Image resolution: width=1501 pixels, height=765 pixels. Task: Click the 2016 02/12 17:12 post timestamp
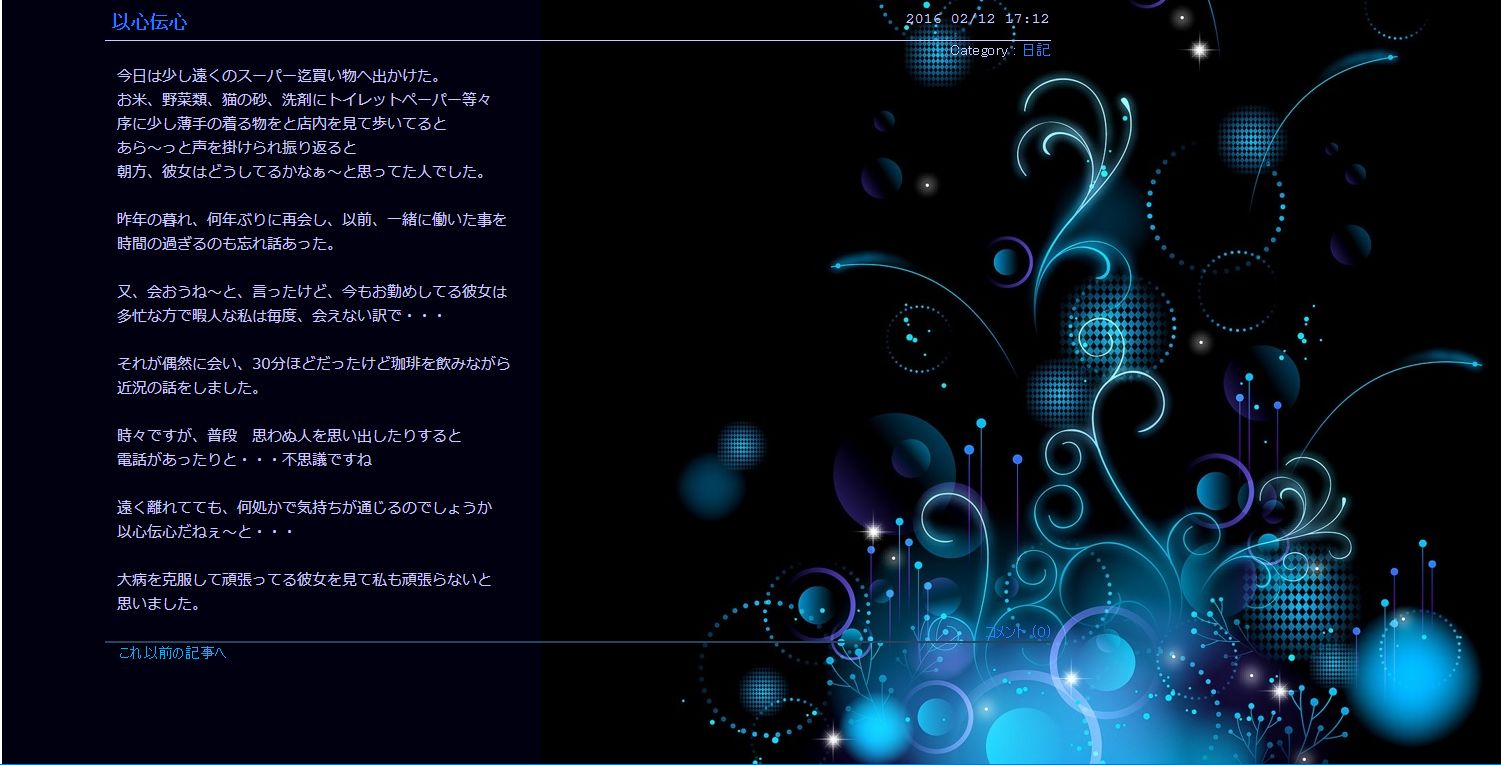click(x=977, y=19)
